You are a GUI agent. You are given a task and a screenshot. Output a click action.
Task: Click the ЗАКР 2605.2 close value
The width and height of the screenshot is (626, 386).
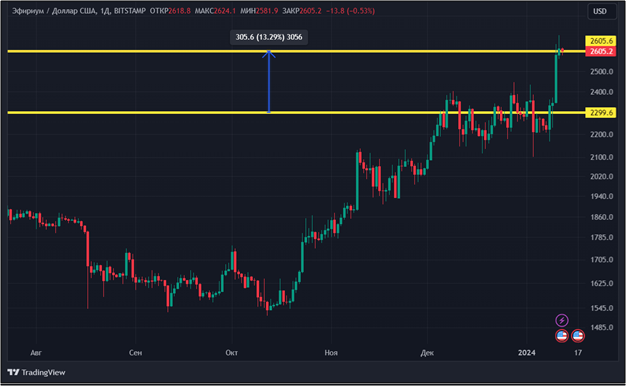[x=302, y=11]
